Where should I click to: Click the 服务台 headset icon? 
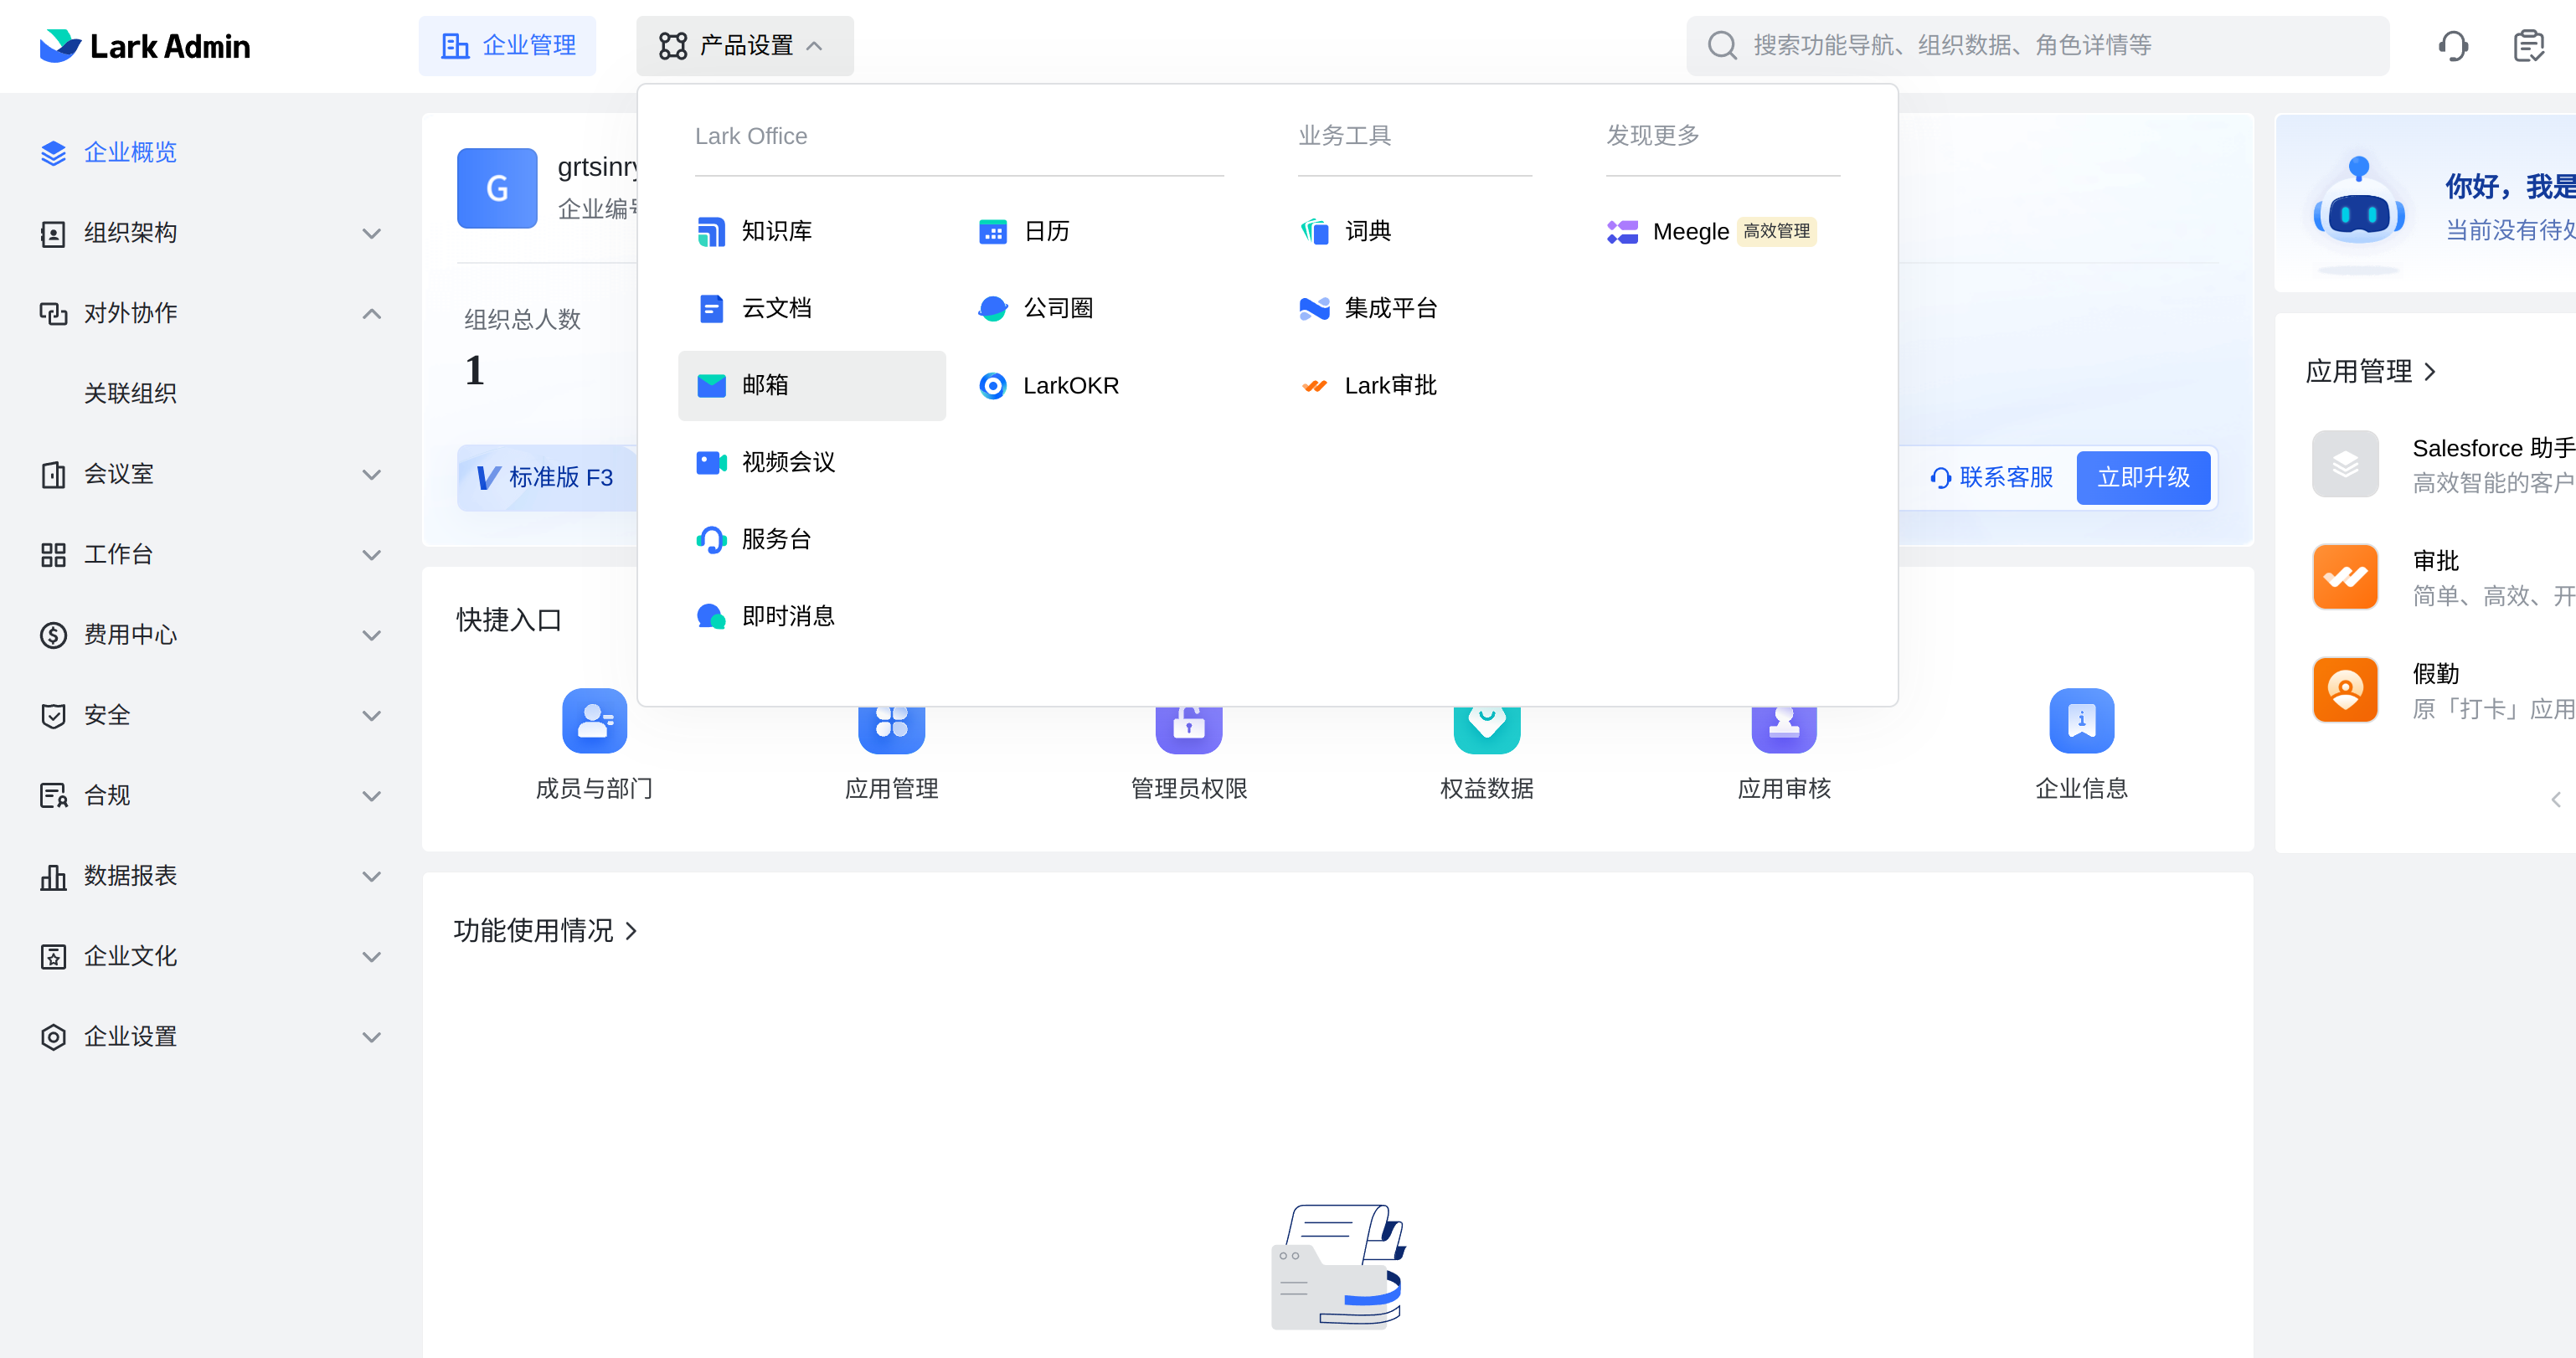click(x=711, y=540)
